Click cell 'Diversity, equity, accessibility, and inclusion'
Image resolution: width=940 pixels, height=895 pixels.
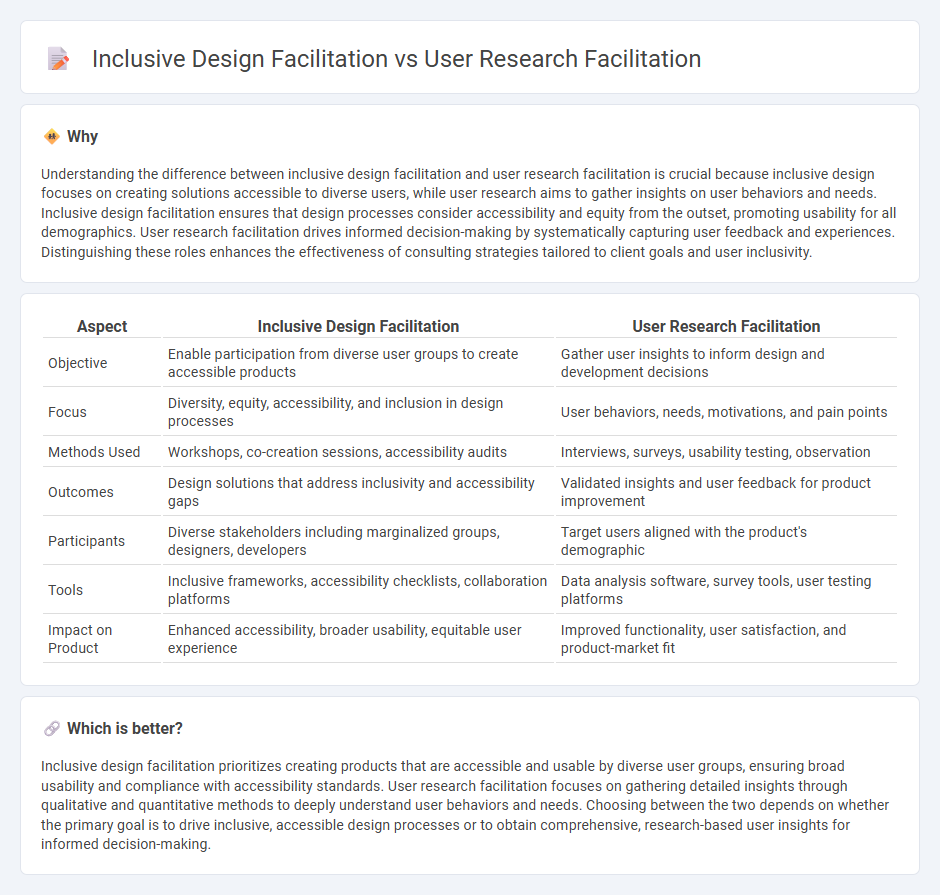358,412
